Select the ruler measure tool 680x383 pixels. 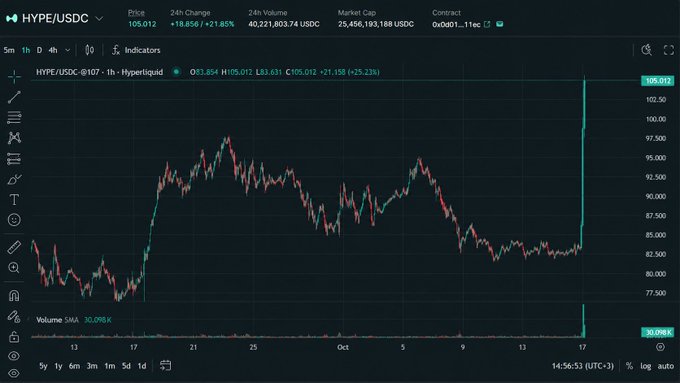(x=14, y=247)
